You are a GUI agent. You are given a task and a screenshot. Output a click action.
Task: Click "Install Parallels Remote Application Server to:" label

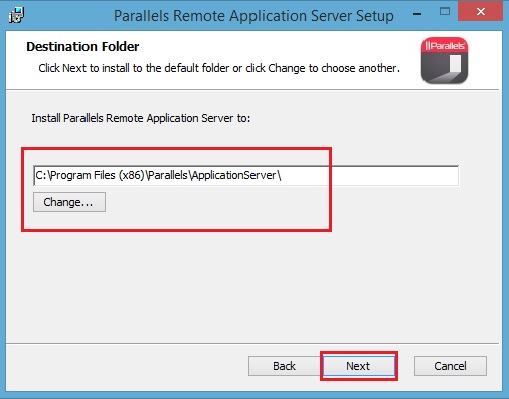pyautogui.click(x=141, y=118)
